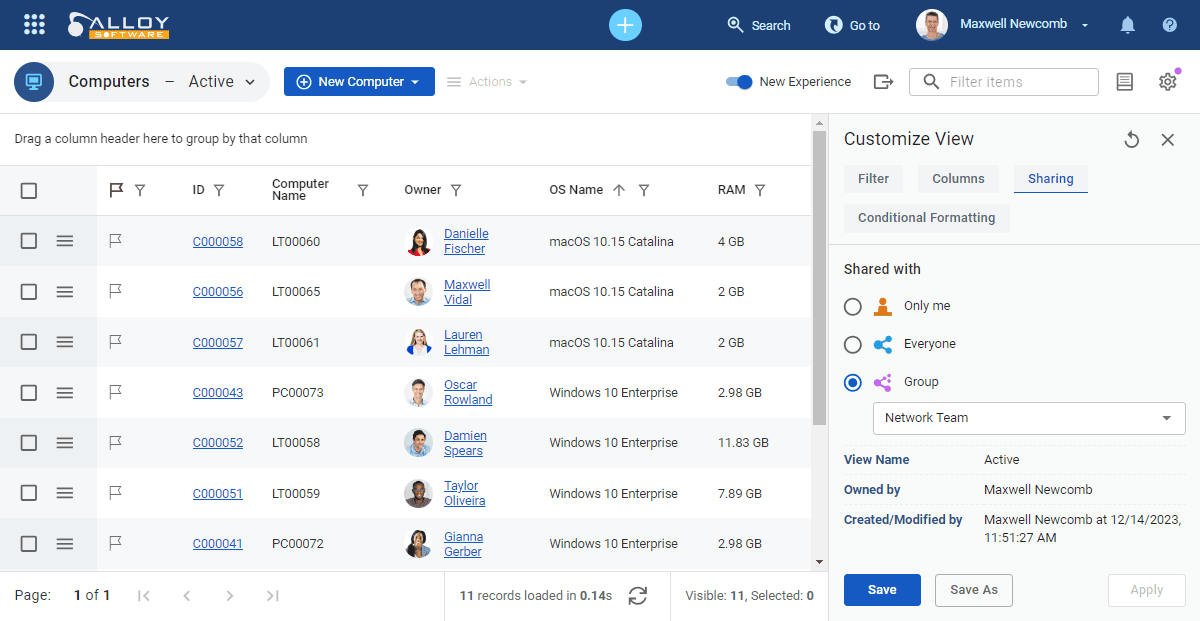Open the Actions dropdown menu
The image size is (1200, 621).
click(x=487, y=82)
